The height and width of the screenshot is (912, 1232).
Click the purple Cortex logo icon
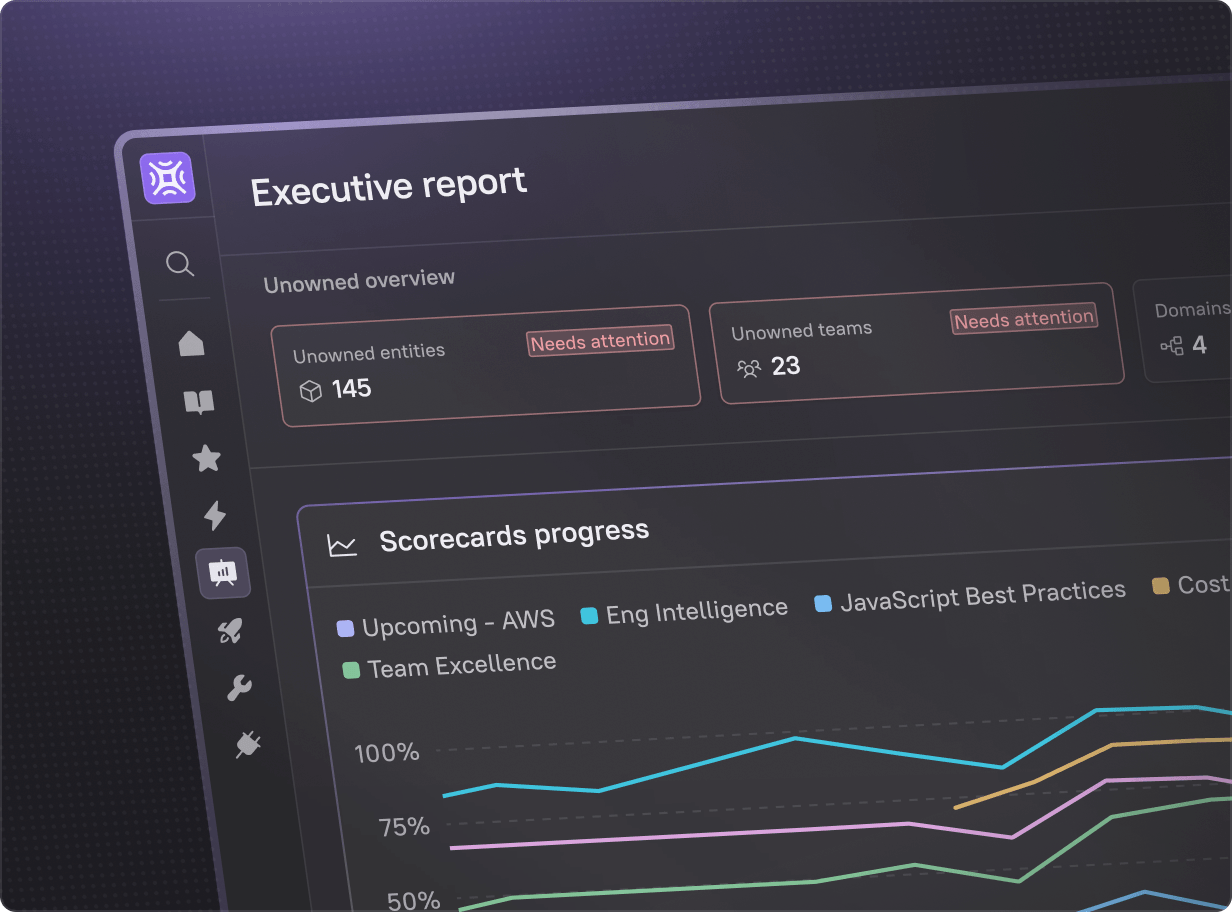(167, 180)
